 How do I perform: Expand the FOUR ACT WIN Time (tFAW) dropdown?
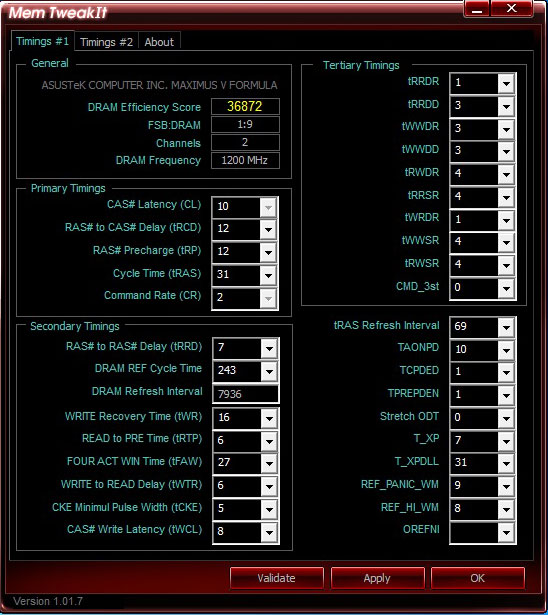[x=269, y=464]
